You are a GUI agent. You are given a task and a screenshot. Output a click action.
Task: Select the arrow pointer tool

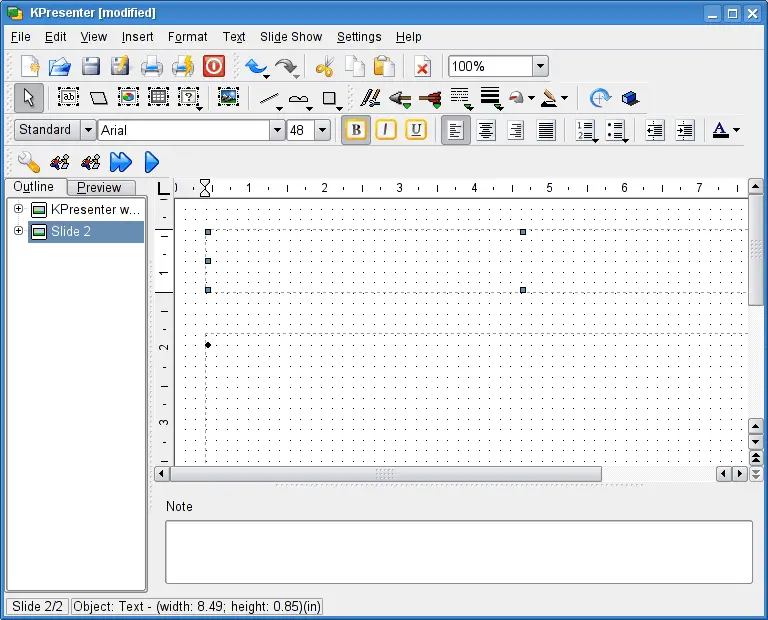pyautogui.click(x=28, y=98)
